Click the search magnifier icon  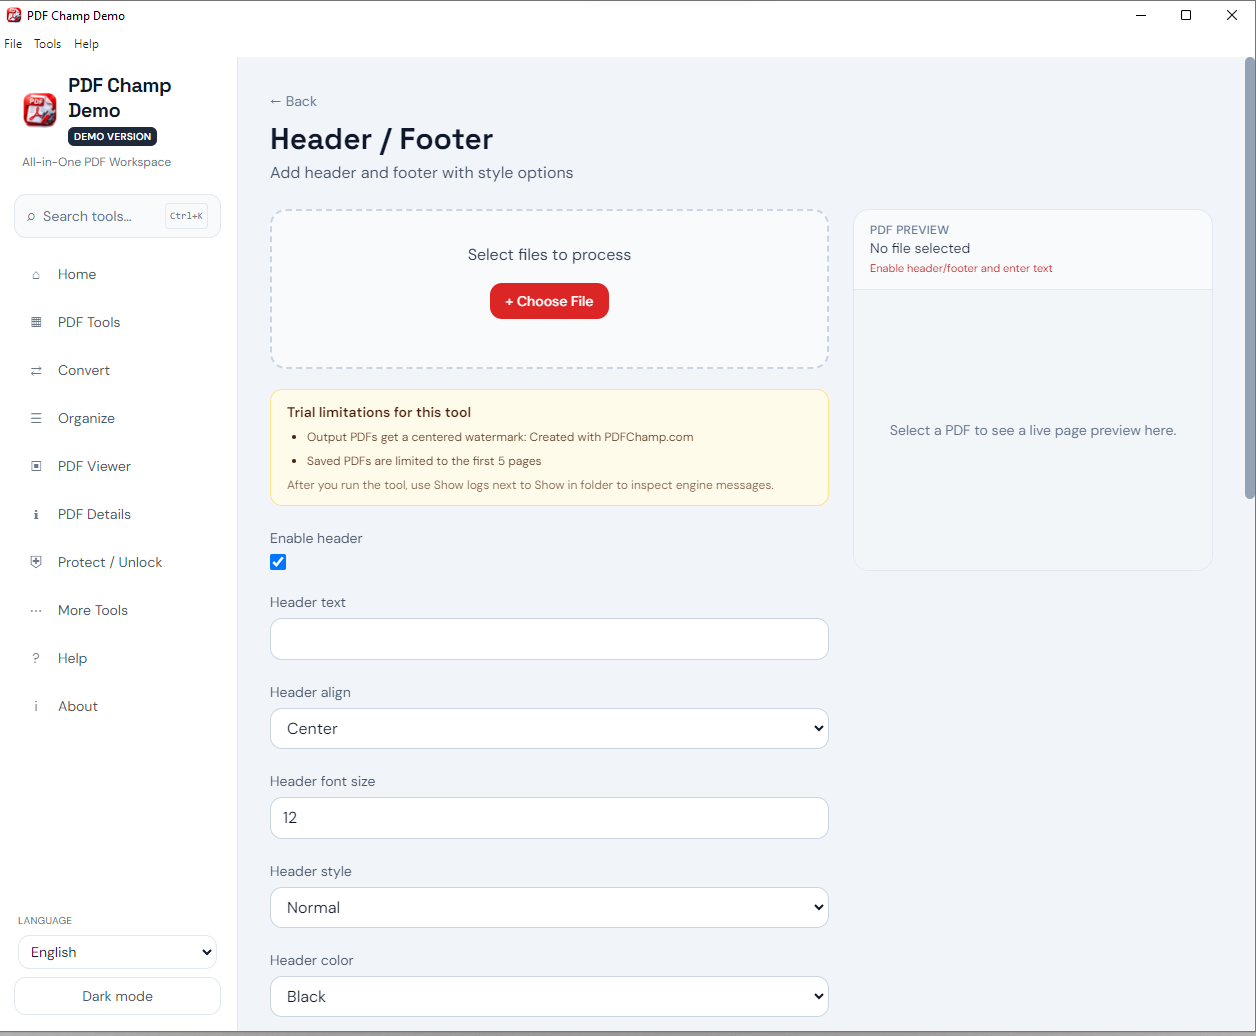pyautogui.click(x=32, y=217)
